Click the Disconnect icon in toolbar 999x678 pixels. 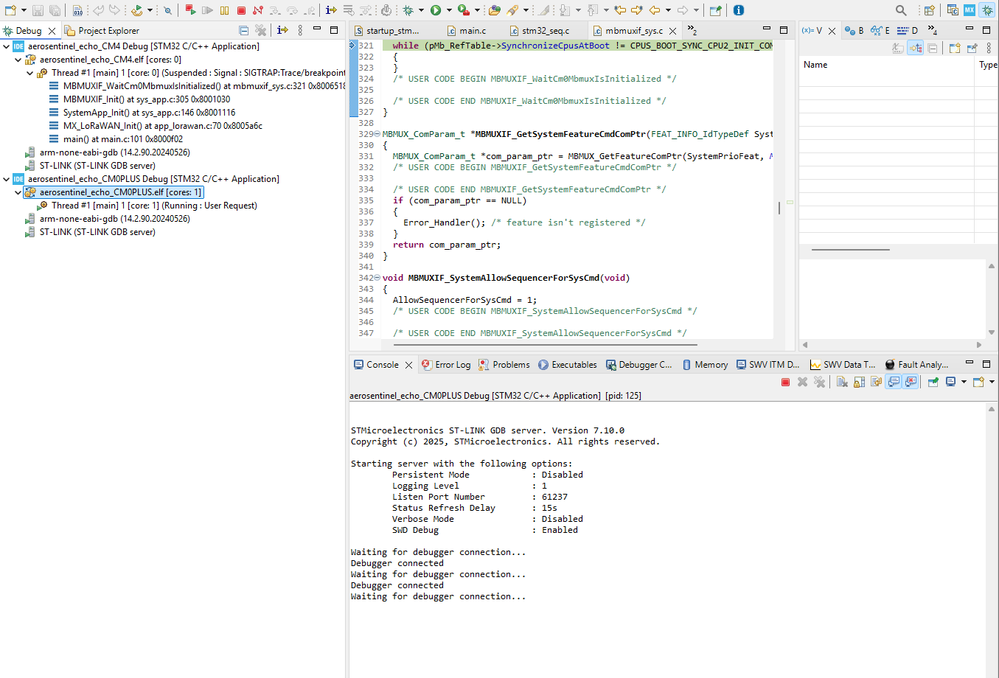pos(258,10)
